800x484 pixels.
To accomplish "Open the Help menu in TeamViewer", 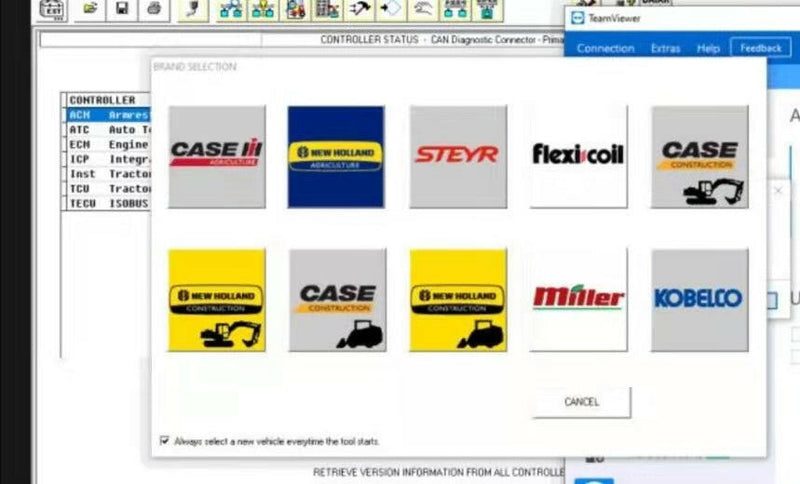I will pos(708,48).
